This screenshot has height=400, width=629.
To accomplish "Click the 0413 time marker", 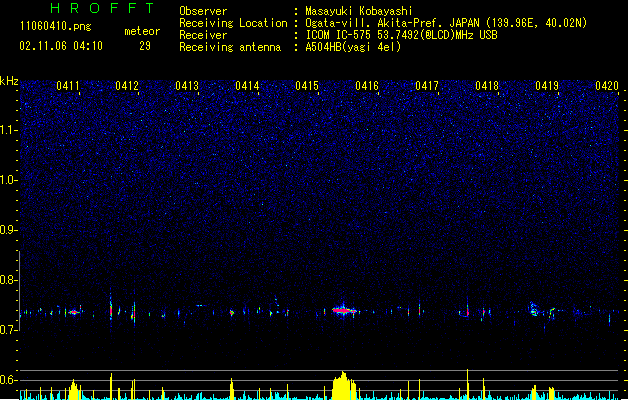I will pos(187,86).
